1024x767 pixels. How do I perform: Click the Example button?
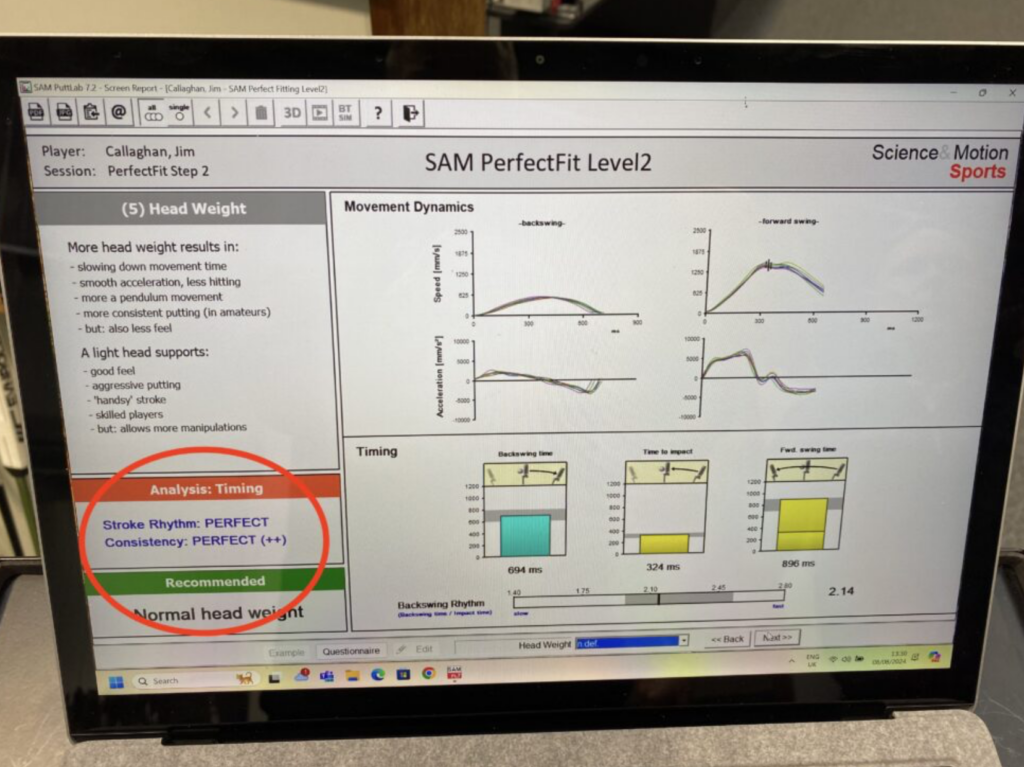click(286, 651)
